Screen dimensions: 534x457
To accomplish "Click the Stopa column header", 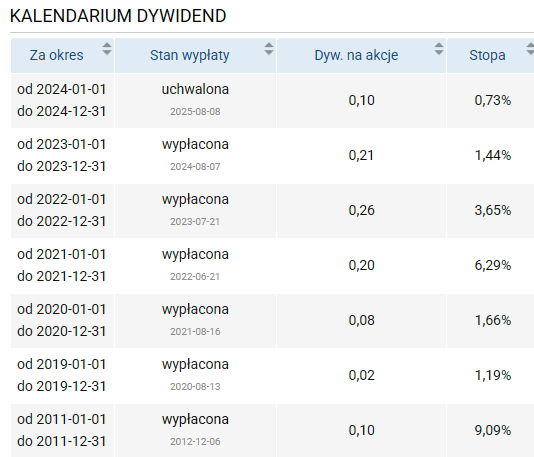I will [490, 55].
